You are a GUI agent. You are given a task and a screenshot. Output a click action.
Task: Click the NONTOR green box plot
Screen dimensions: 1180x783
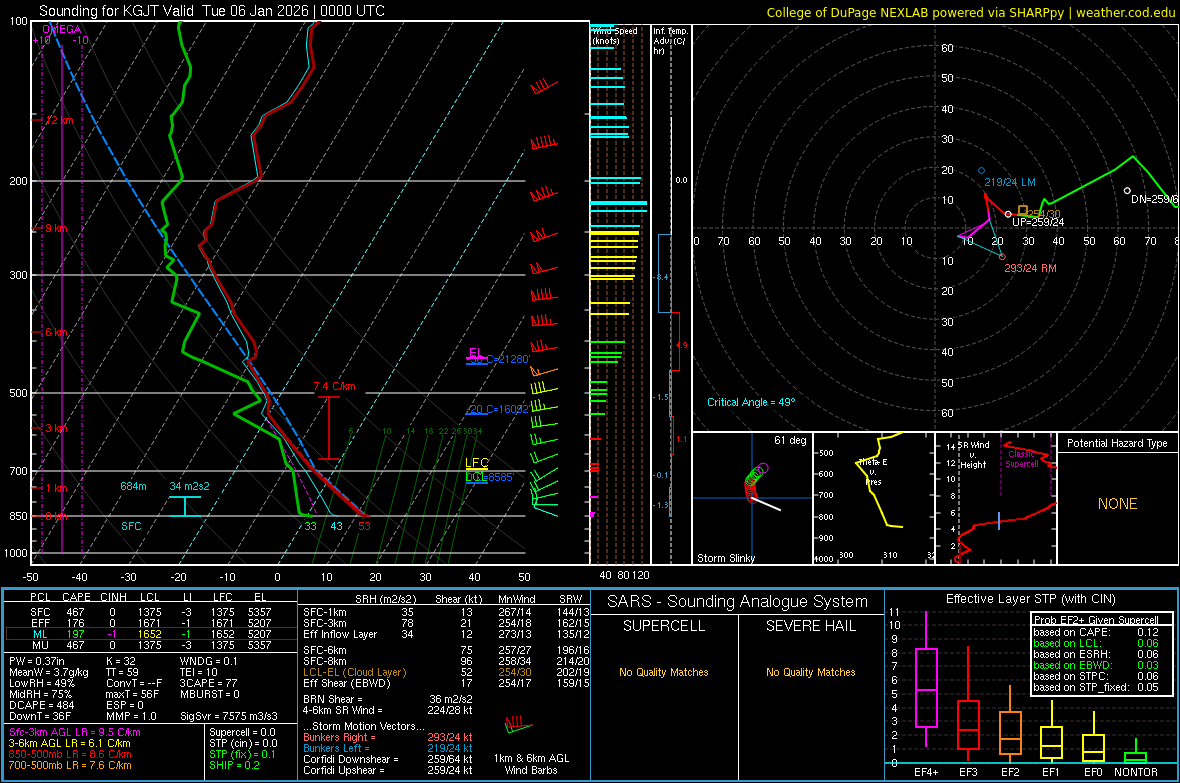(1135, 757)
